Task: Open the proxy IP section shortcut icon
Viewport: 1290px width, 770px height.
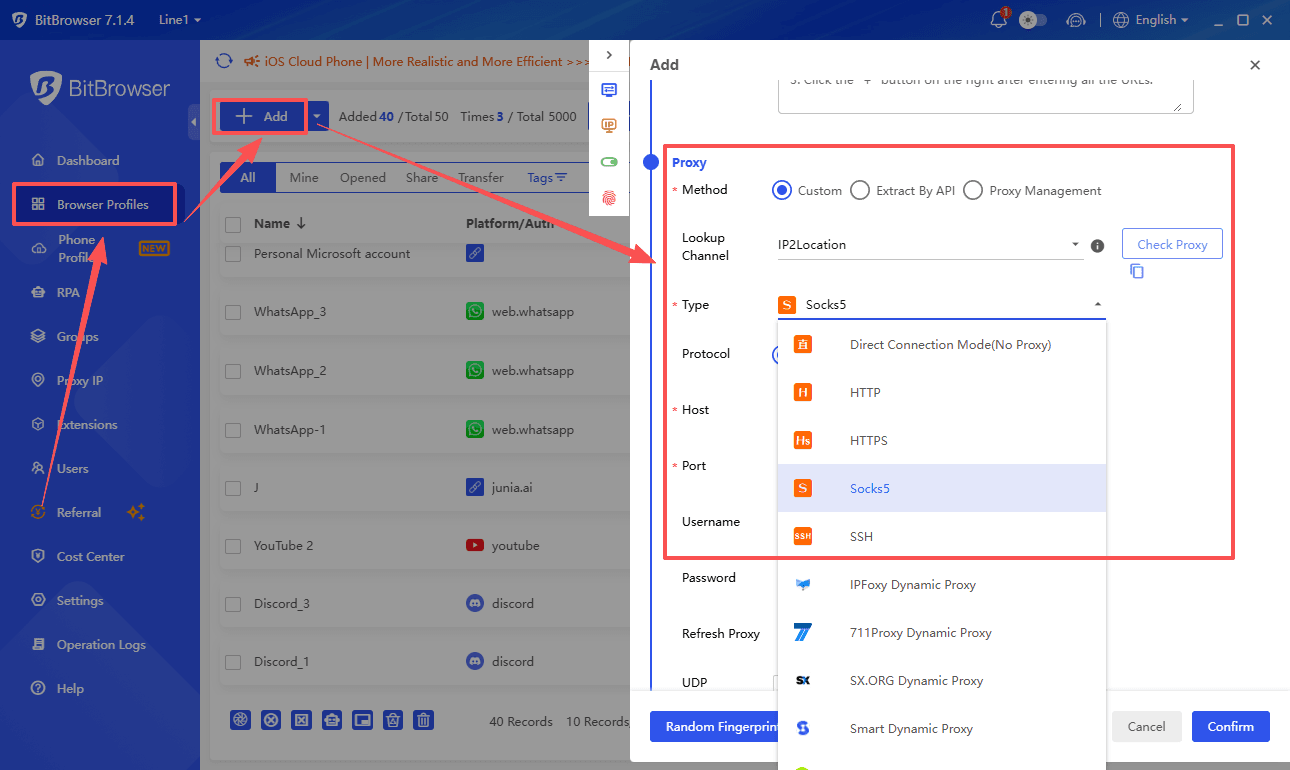Action: tap(609, 125)
